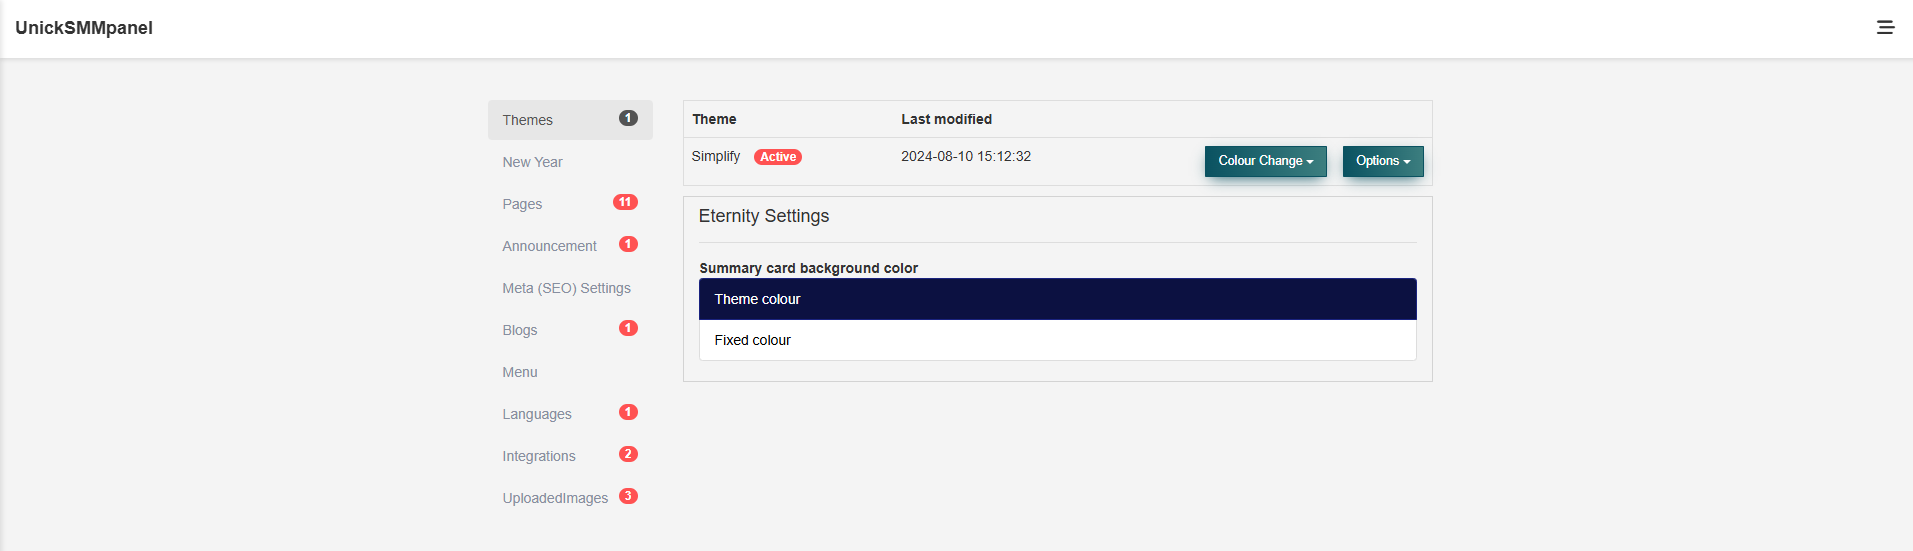Open the Options dropdown button
This screenshot has width=1913, height=551.
[x=1382, y=161]
